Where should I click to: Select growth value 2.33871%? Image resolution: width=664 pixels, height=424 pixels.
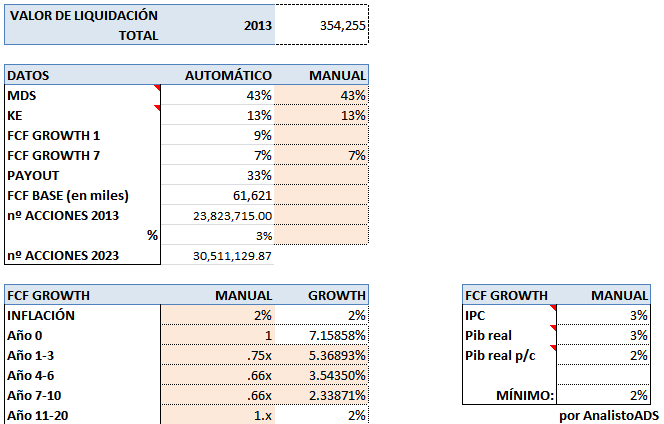[x=322, y=395]
